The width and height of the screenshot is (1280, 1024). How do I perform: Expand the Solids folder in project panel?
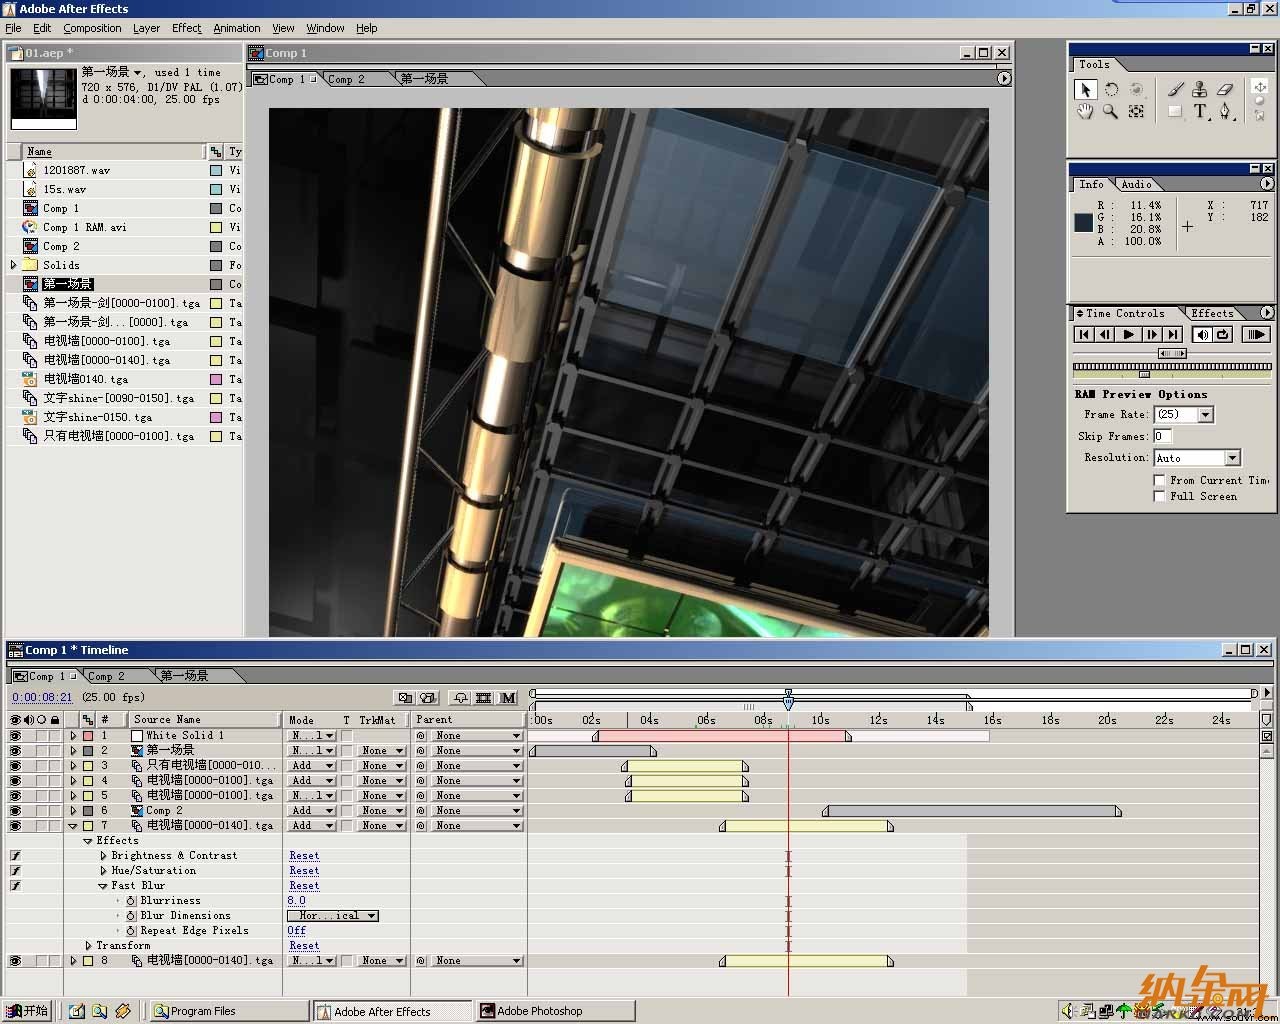tap(14, 265)
